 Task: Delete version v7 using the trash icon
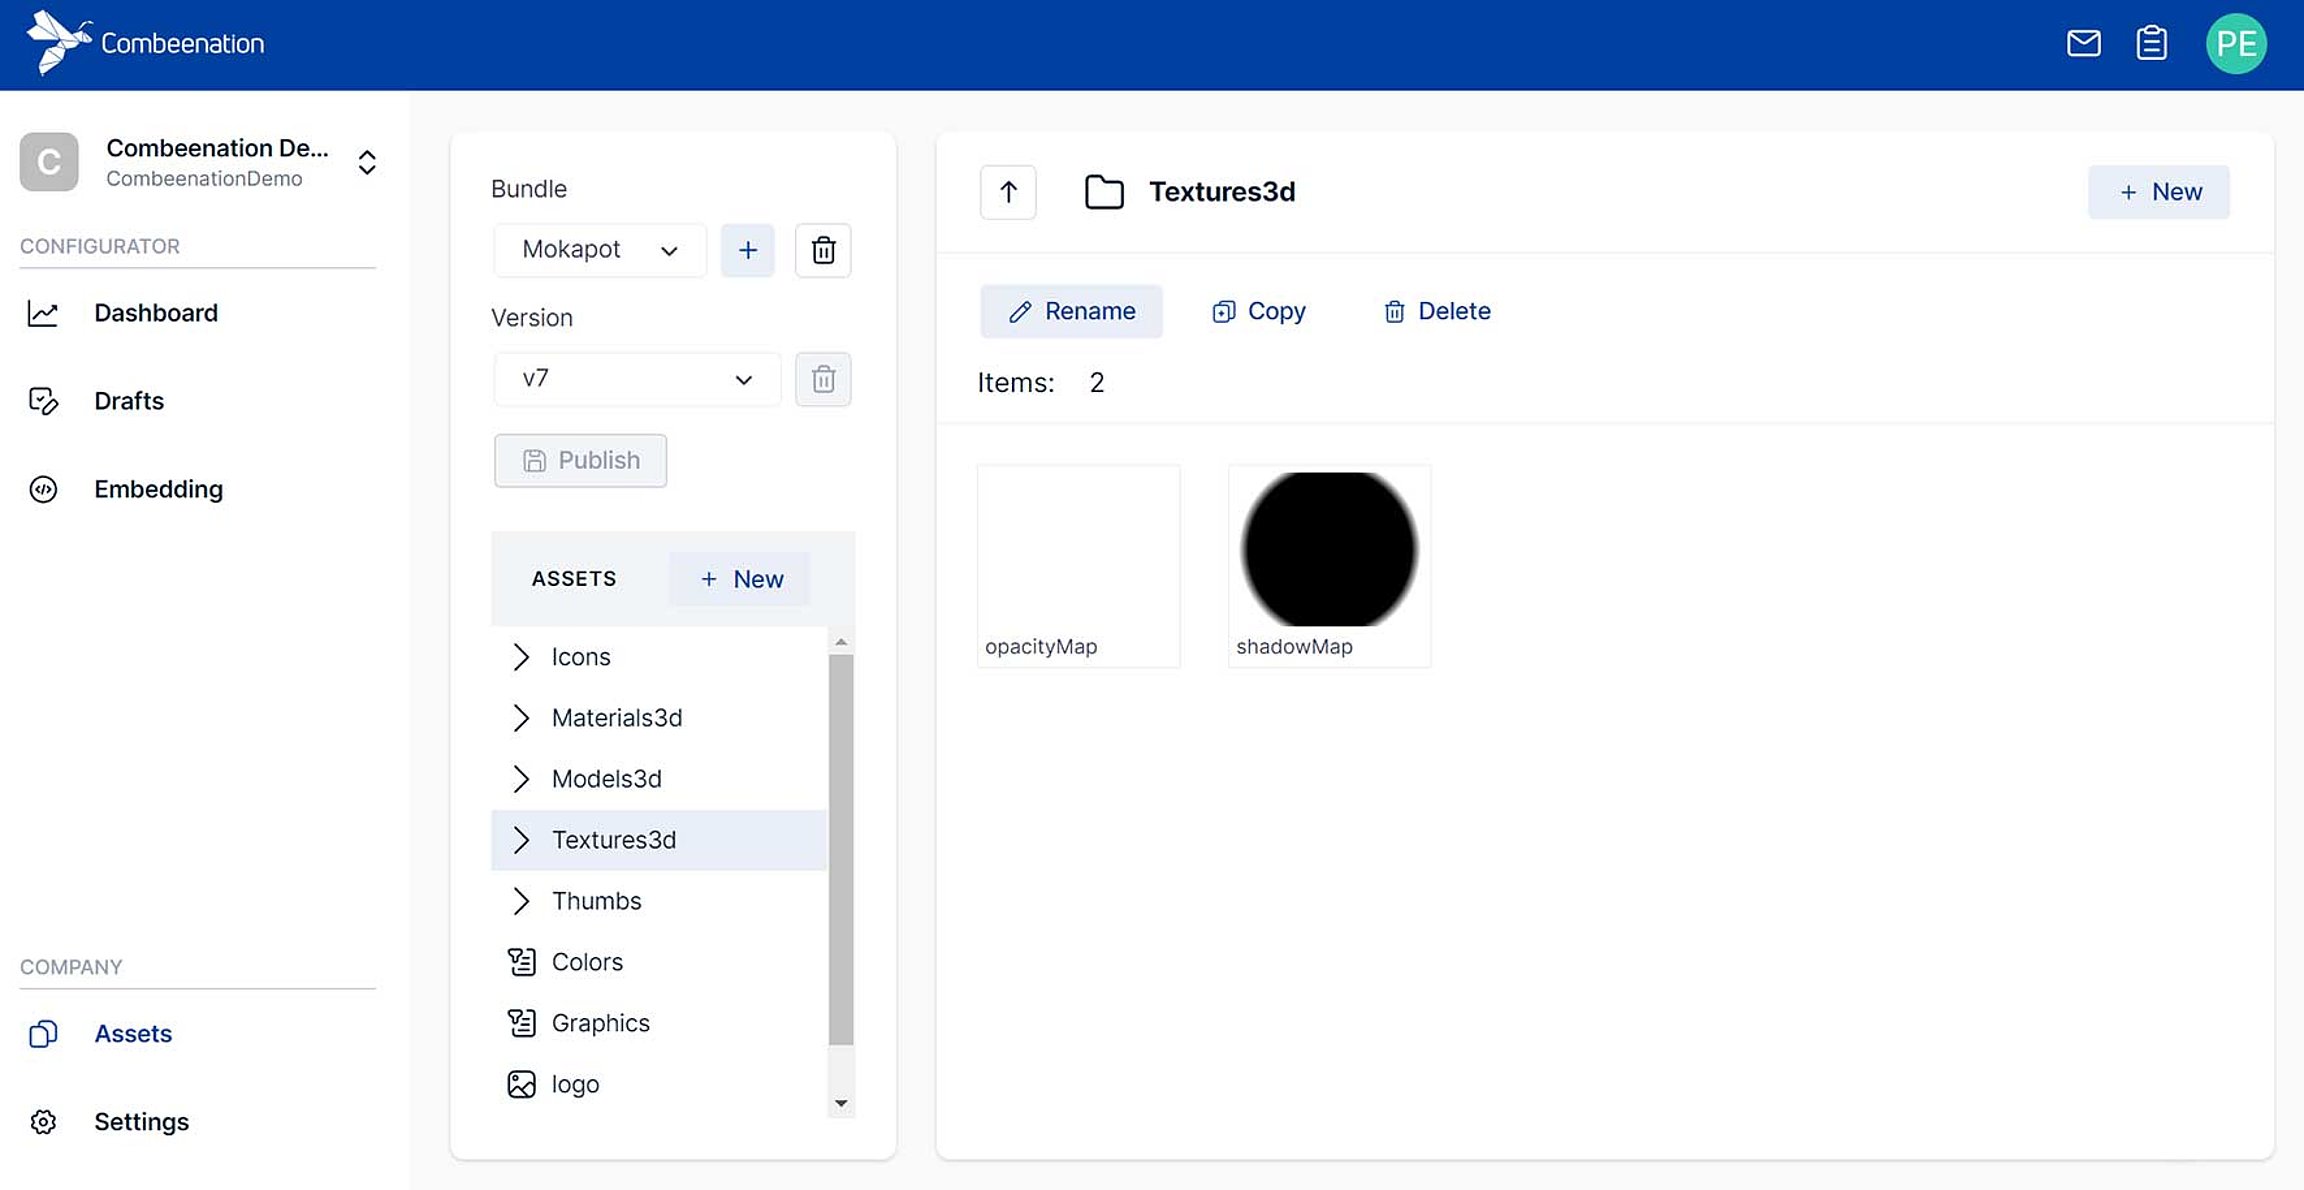tap(822, 379)
